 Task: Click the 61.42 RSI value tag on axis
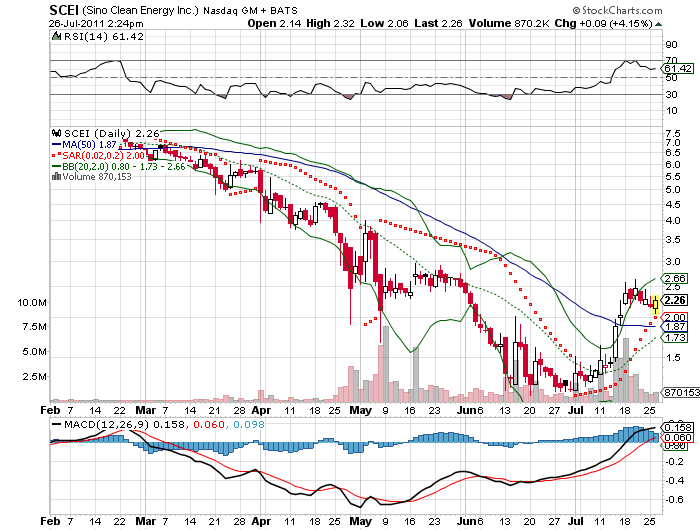(678, 68)
